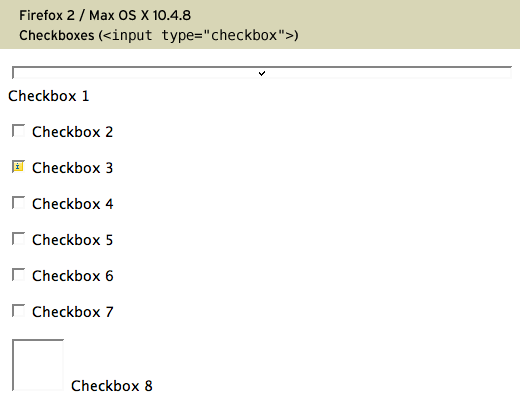The height and width of the screenshot is (408, 520).
Task: Click the "Checkbox 4" label text
Action: (73, 204)
